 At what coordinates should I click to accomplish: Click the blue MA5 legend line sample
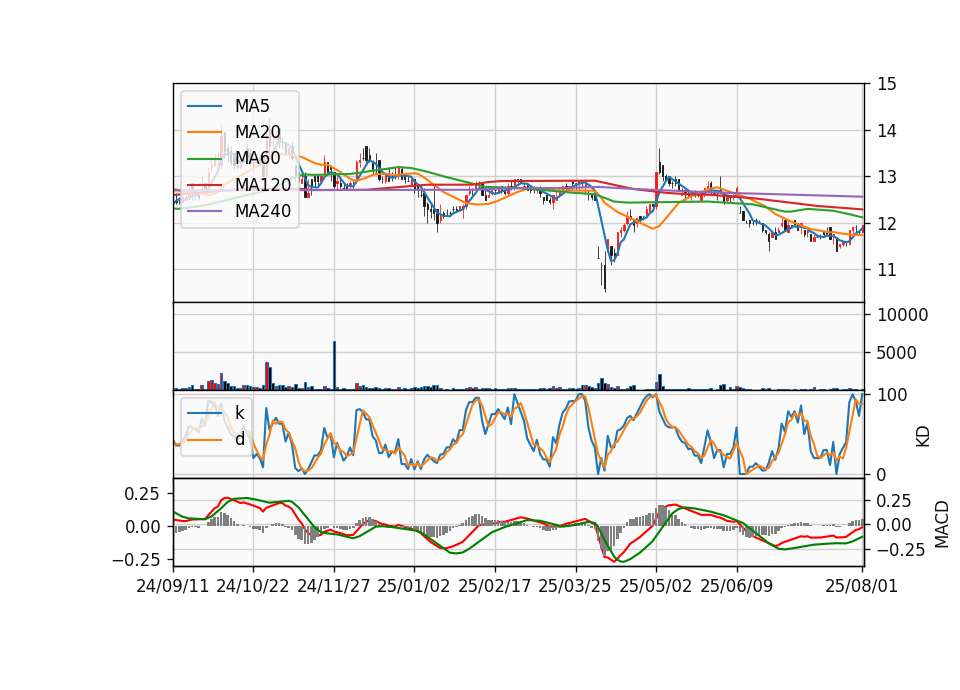coord(204,106)
